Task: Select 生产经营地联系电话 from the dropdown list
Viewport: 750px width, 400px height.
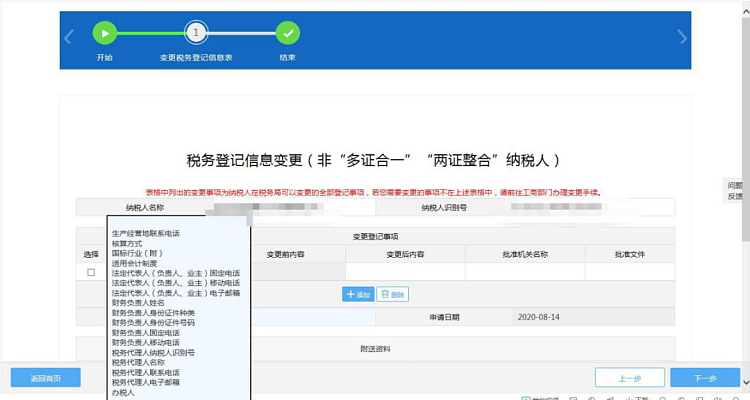Action: pos(145,233)
